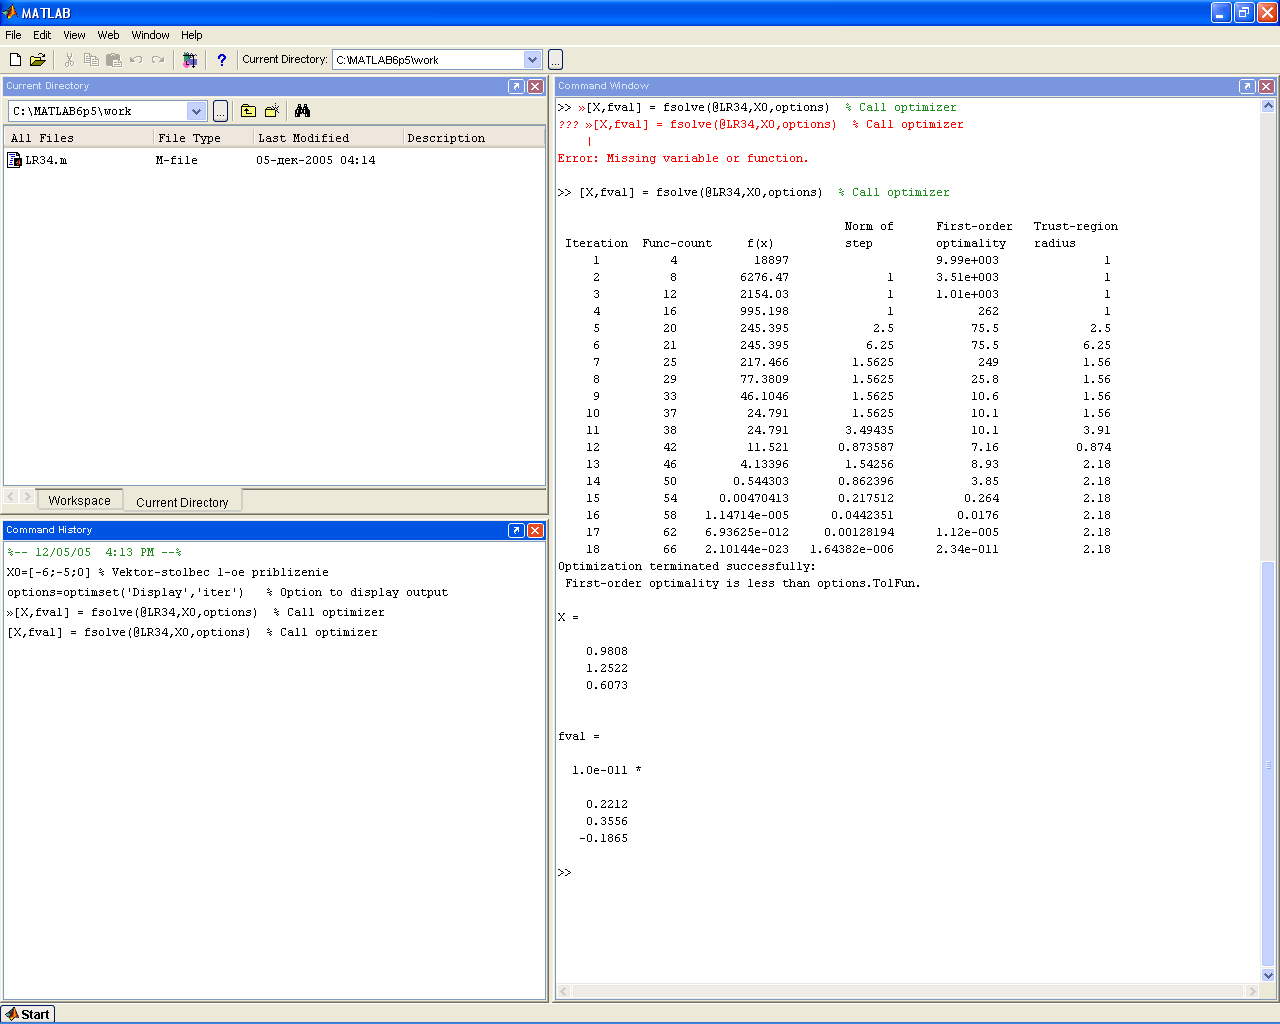Open the Window menu
The image size is (1280, 1024).
150,35
